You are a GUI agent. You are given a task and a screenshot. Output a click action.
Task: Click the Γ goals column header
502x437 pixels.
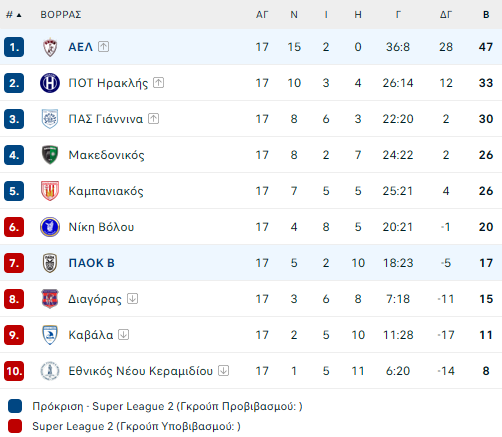click(398, 15)
